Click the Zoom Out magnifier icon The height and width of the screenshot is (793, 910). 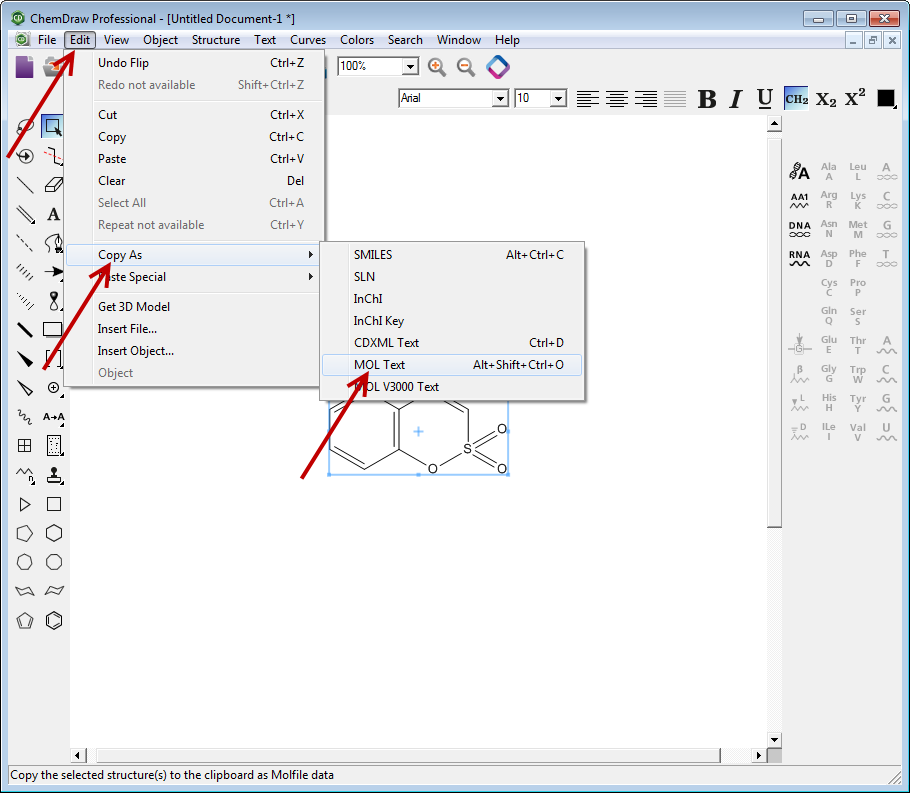click(466, 67)
